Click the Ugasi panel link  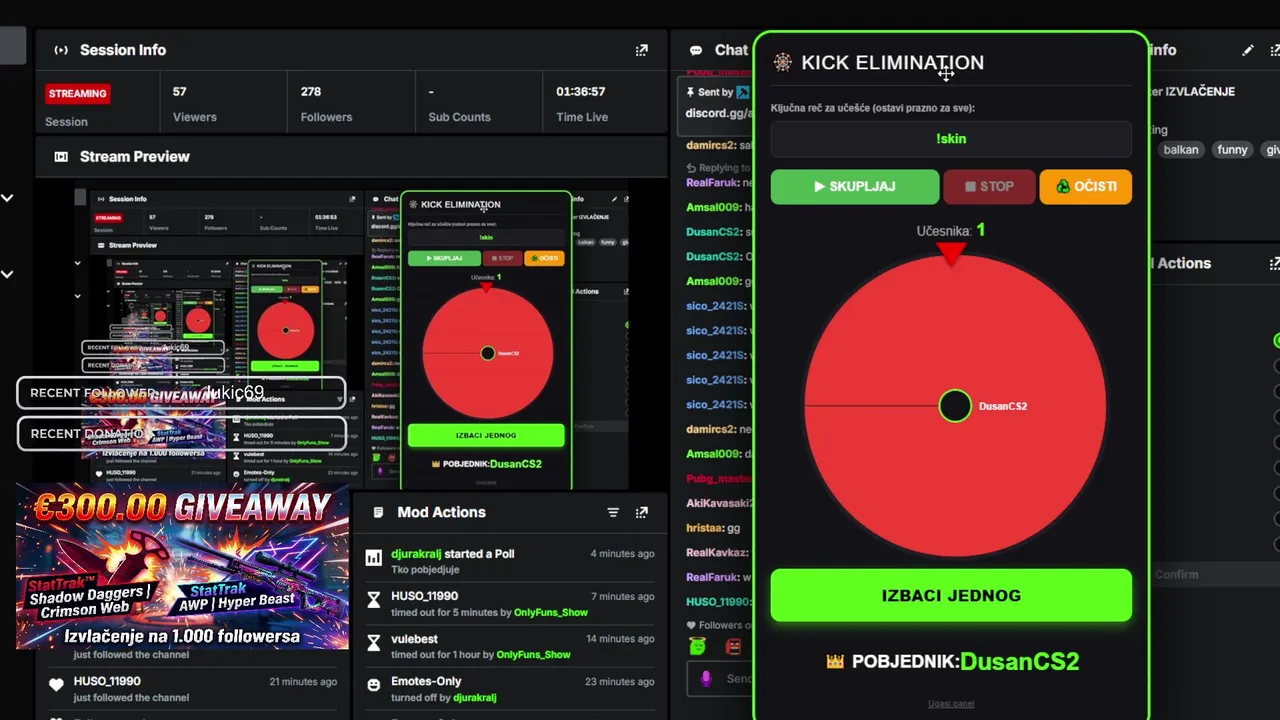951,703
